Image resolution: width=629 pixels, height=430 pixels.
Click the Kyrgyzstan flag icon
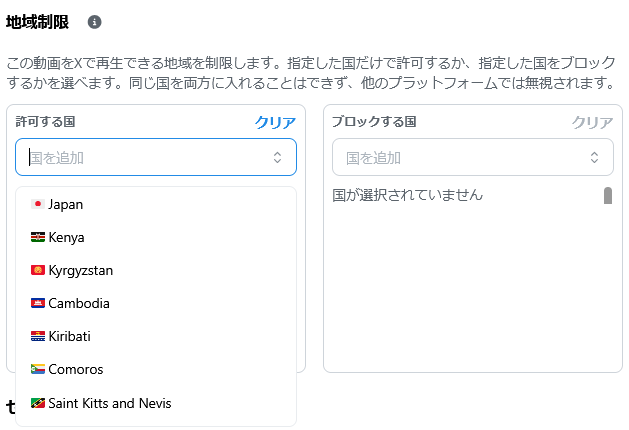point(38,270)
